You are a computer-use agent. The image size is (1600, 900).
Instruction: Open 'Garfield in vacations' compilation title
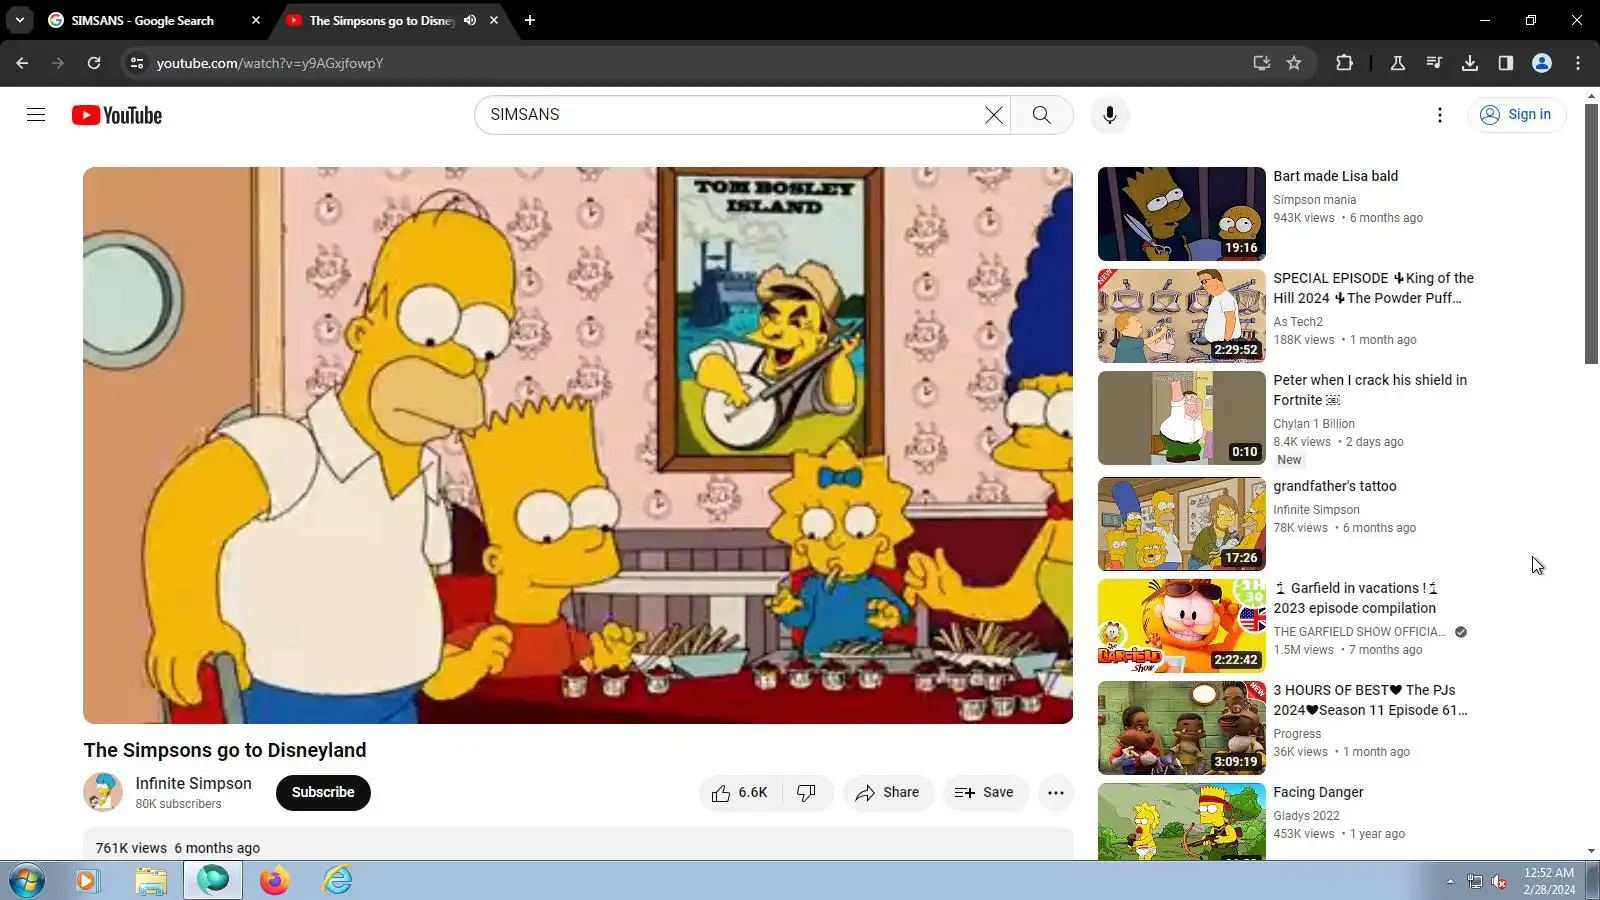[x=1356, y=598]
